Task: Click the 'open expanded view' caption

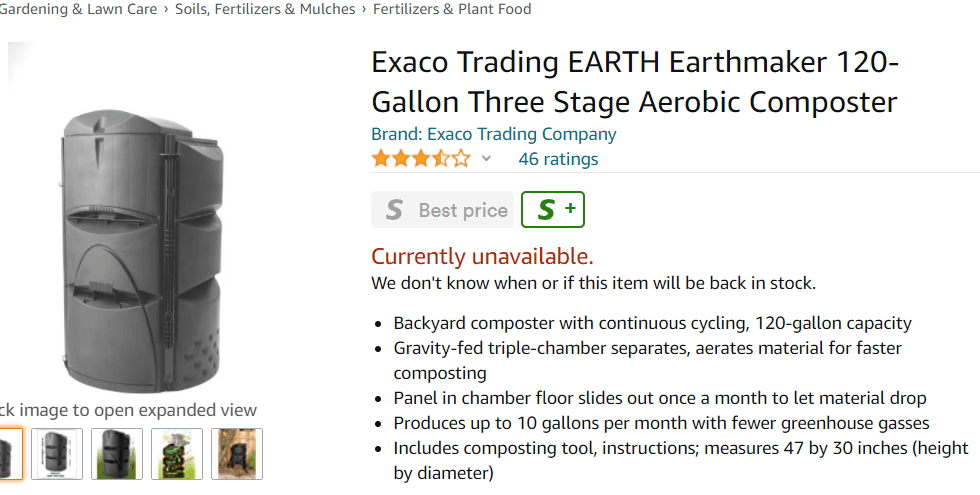Action: [128, 410]
